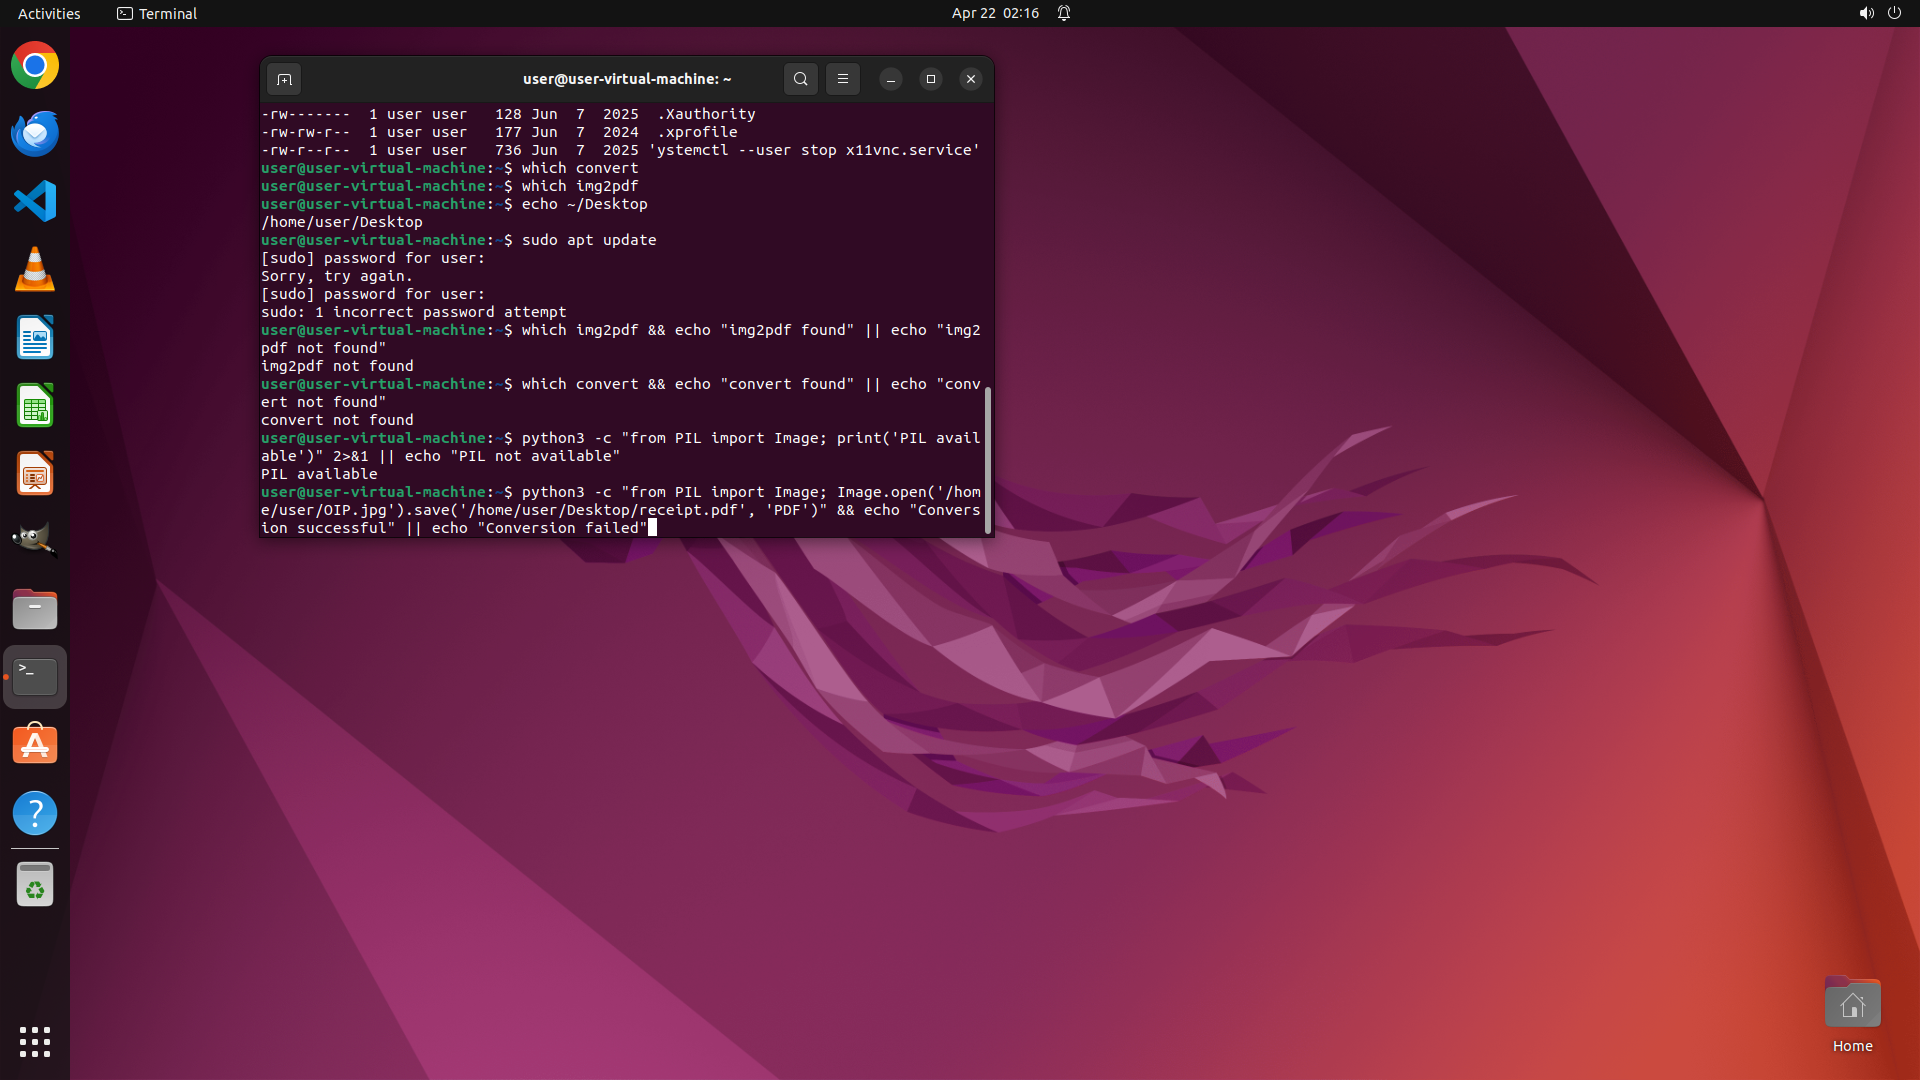Open a new terminal tab

pyautogui.click(x=284, y=79)
